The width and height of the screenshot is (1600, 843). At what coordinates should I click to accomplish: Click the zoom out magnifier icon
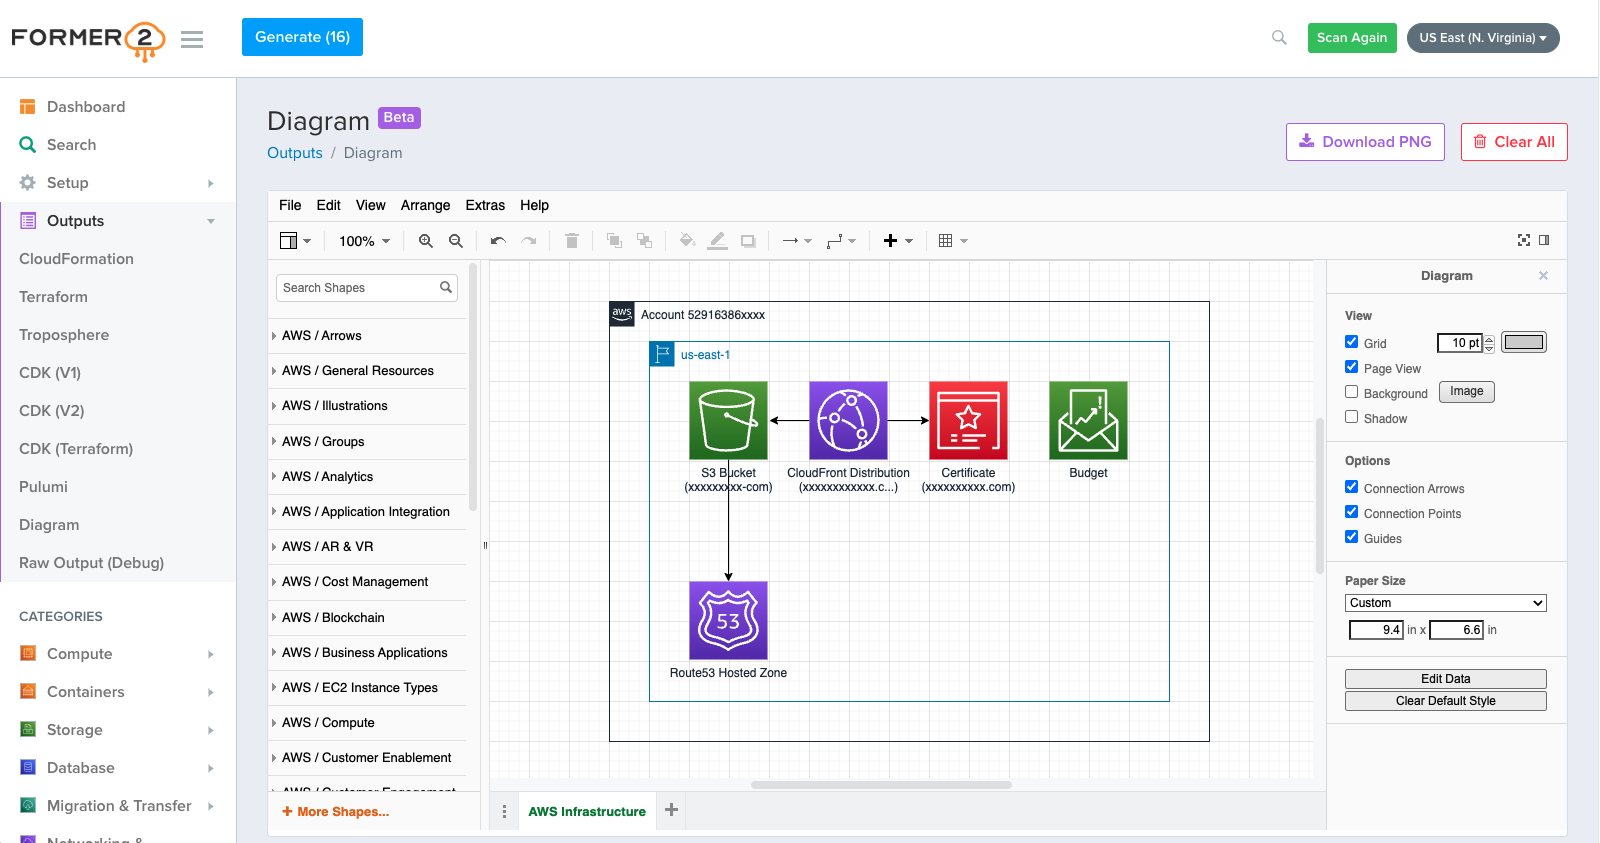[456, 241]
